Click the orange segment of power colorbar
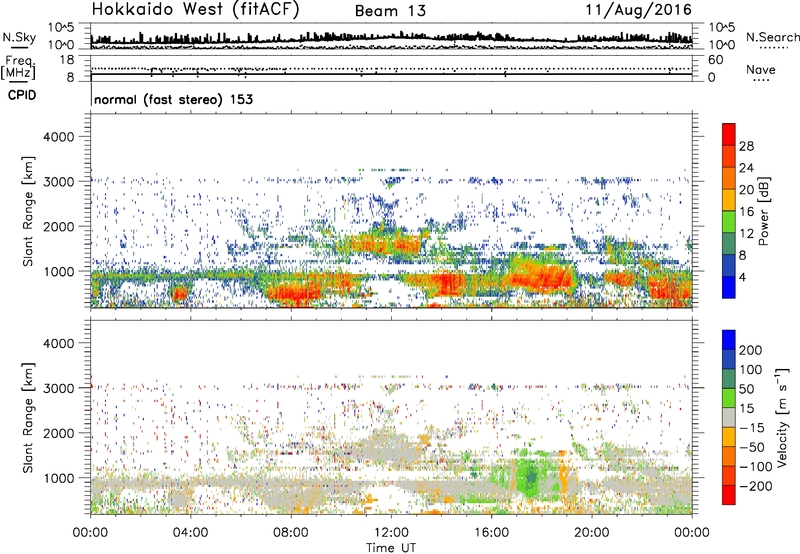Screen dimensions: 800x554 [729, 178]
